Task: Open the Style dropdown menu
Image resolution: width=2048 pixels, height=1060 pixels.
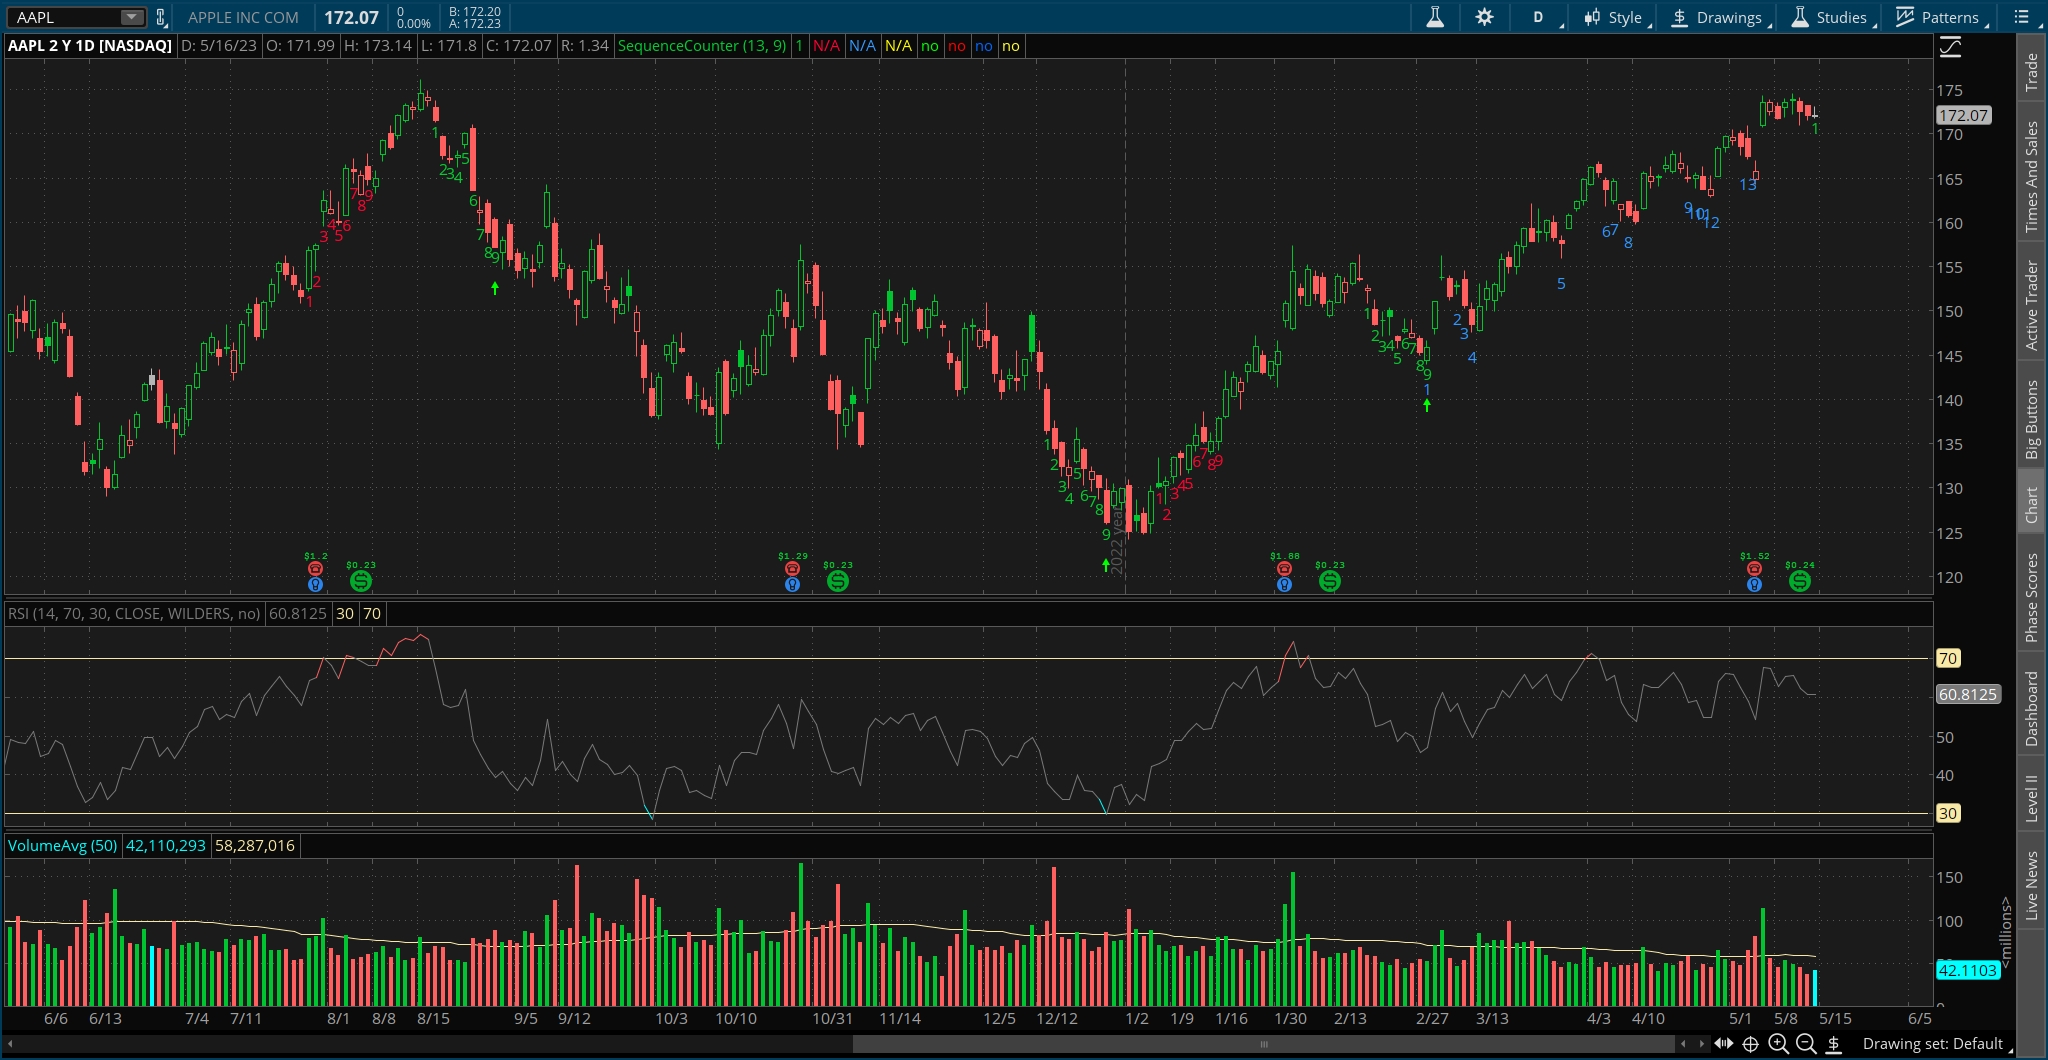Action: pyautogui.click(x=1614, y=17)
